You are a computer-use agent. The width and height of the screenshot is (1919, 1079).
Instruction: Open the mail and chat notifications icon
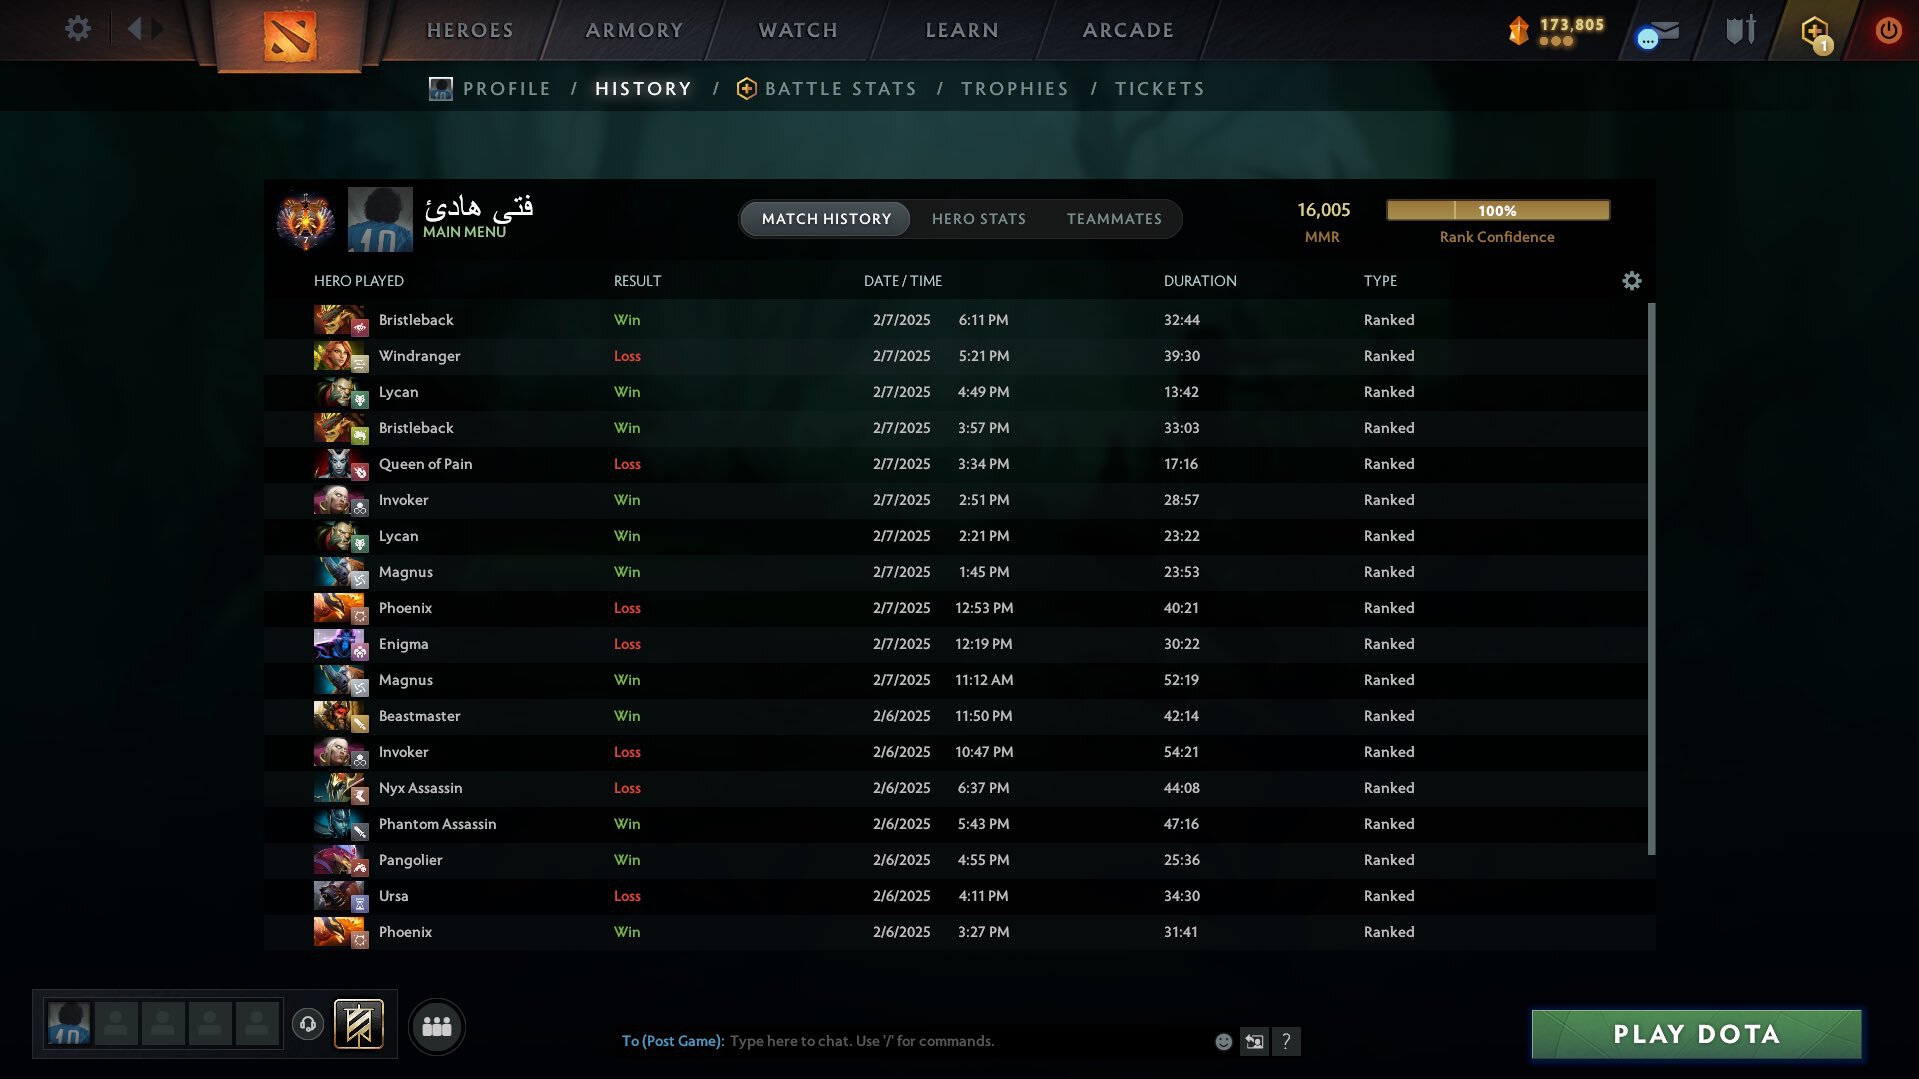click(1660, 34)
